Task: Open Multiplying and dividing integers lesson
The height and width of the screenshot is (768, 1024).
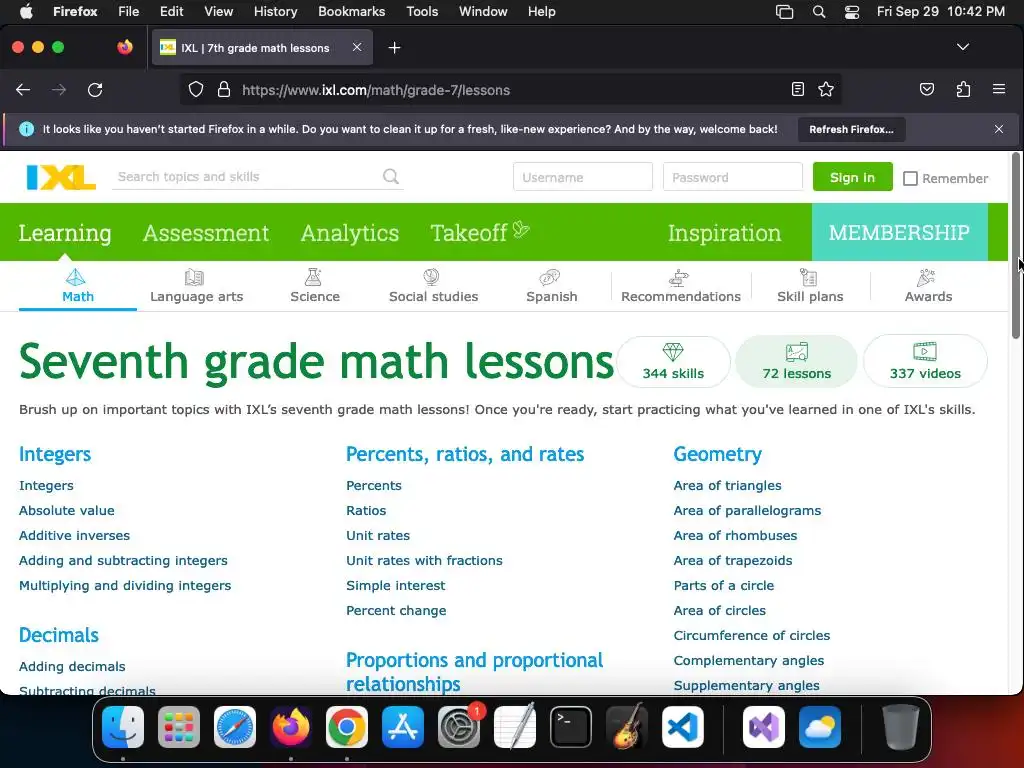Action: [x=125, y=585]
